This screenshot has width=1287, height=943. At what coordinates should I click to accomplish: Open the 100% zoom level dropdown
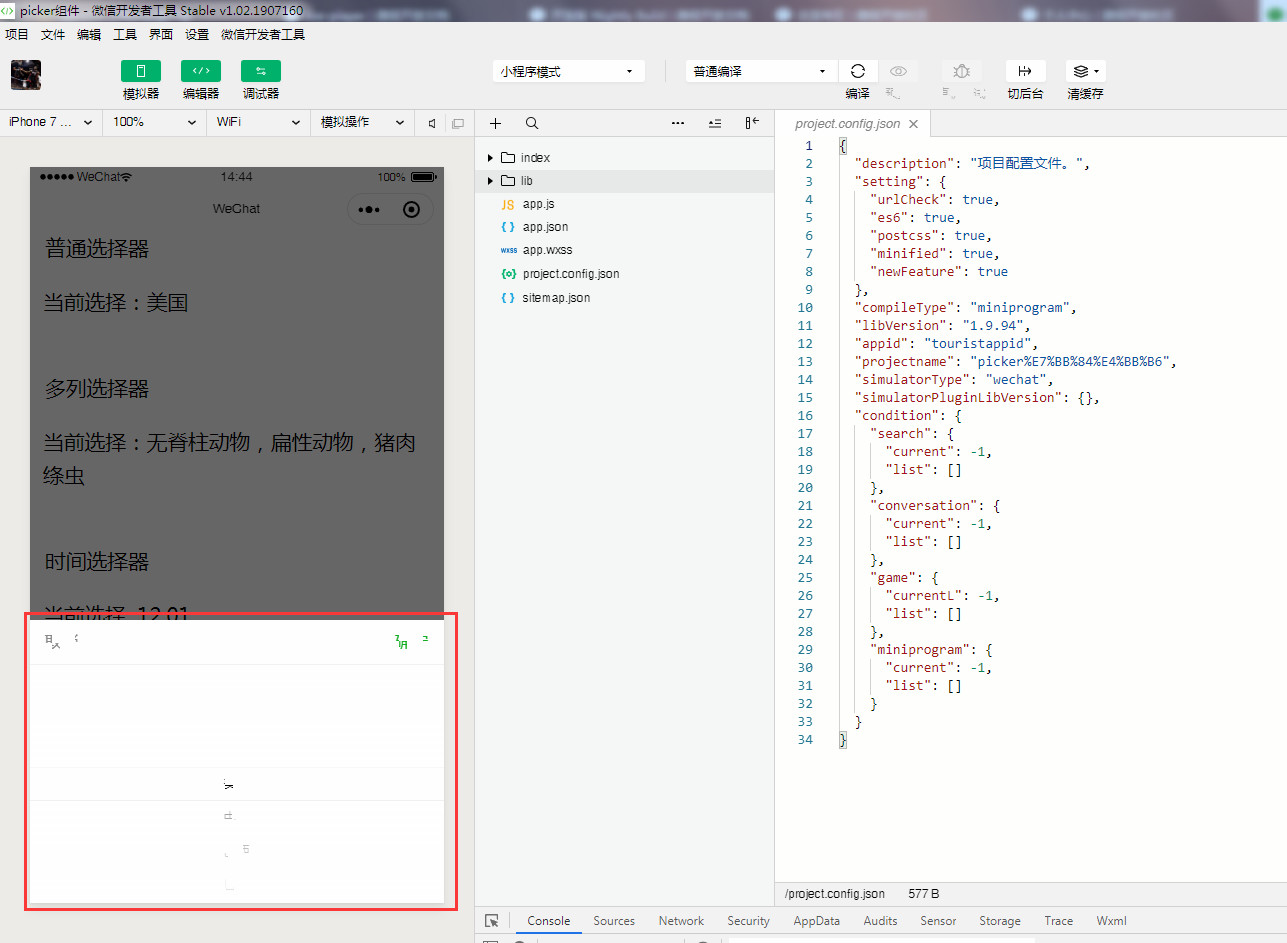(x=155, y=122)
